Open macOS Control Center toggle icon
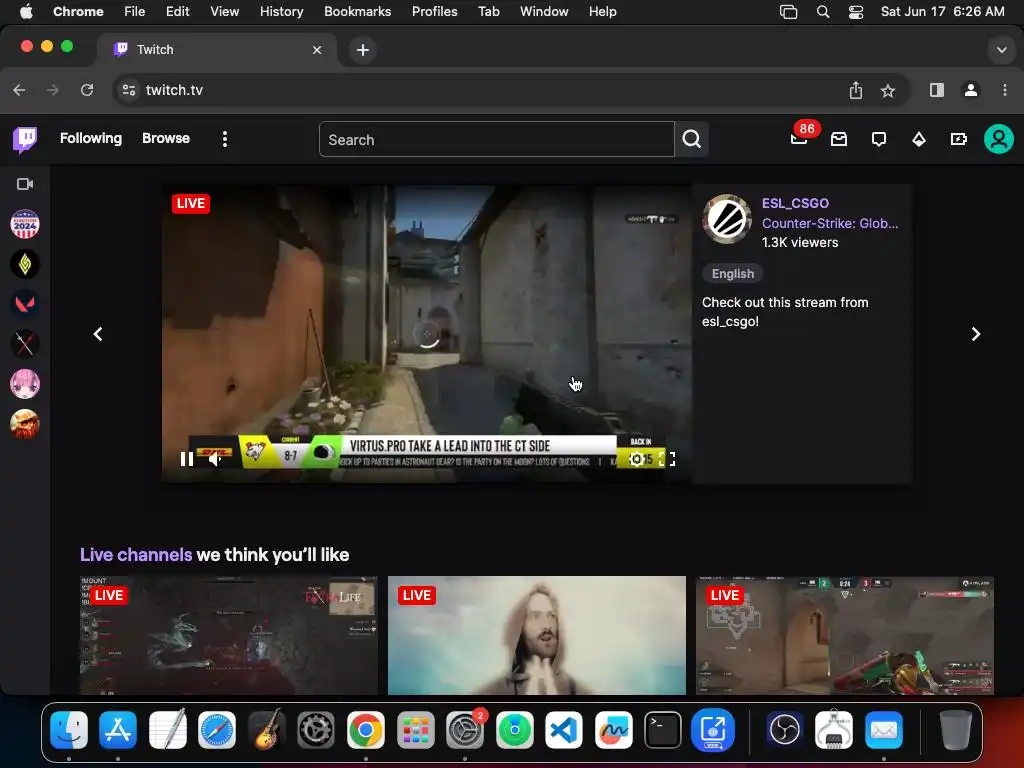 856,12
